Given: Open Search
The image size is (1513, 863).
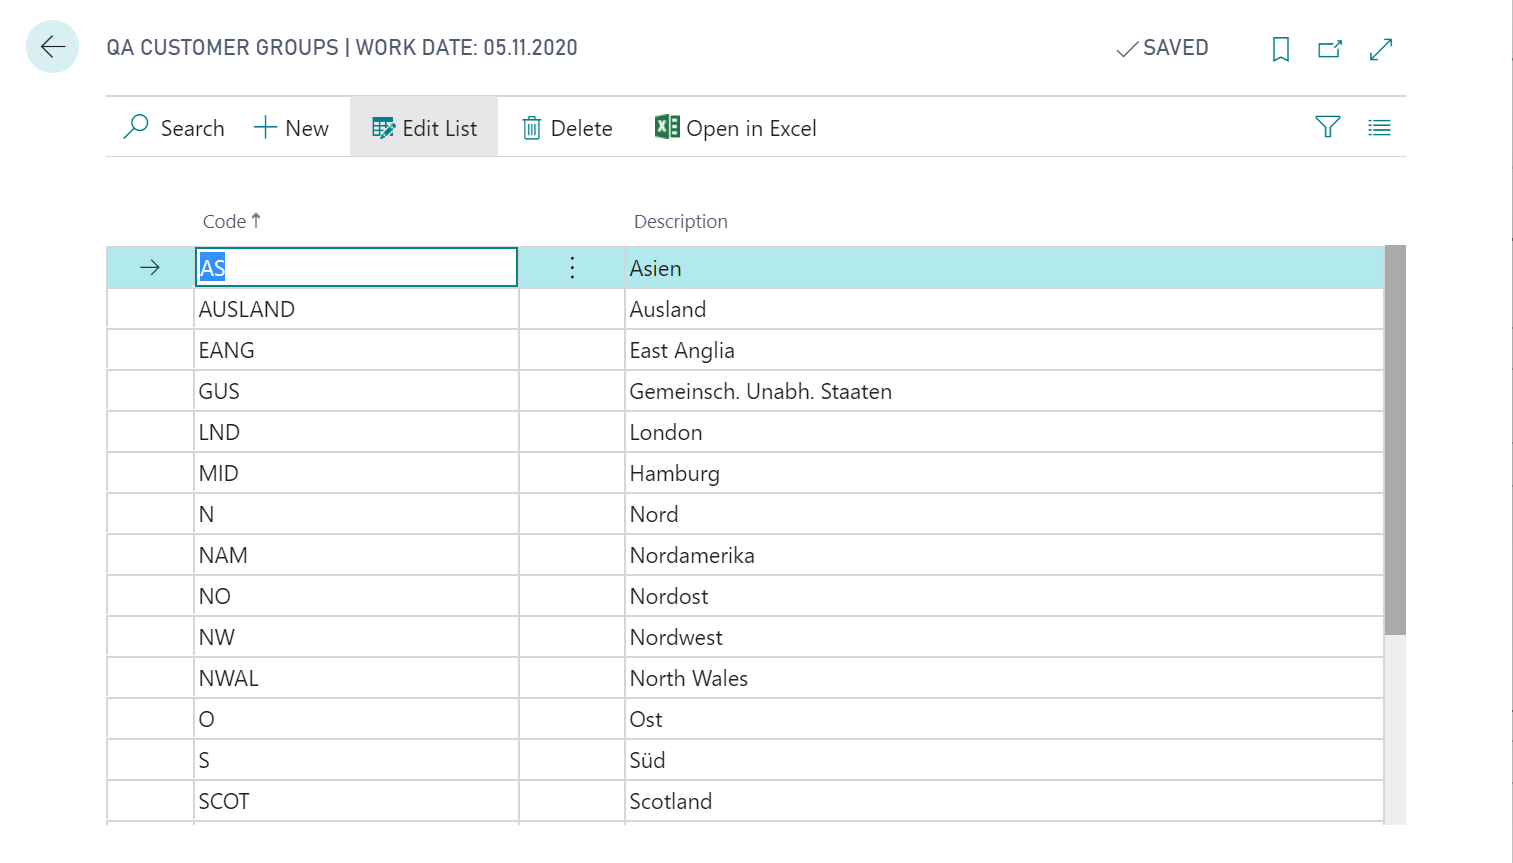Looking at the screenshot, I should coord(174,128).
